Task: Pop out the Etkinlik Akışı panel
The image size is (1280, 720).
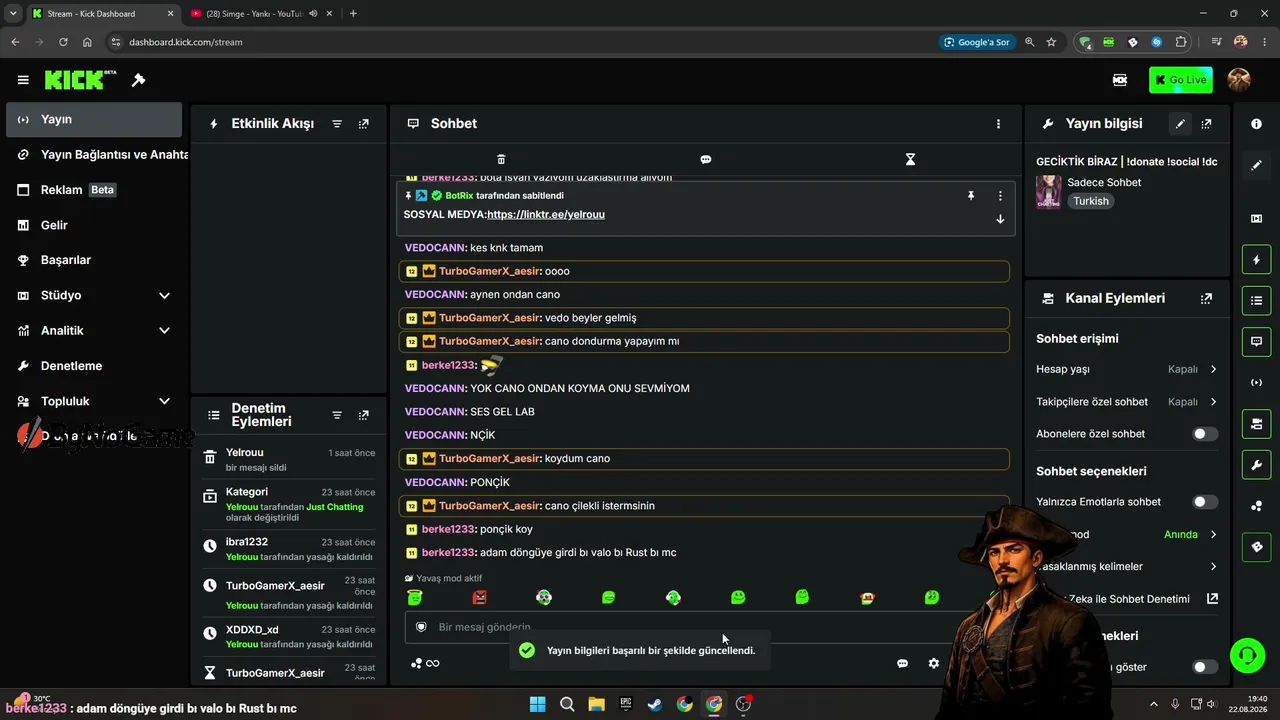Action: (x=364, y=124)
